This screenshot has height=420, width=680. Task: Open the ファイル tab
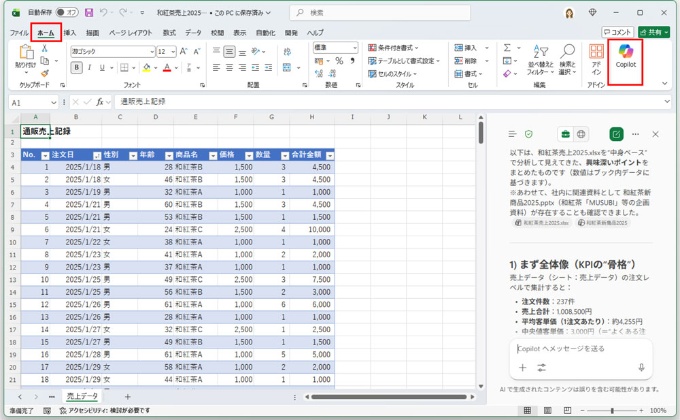coord(19,33)
